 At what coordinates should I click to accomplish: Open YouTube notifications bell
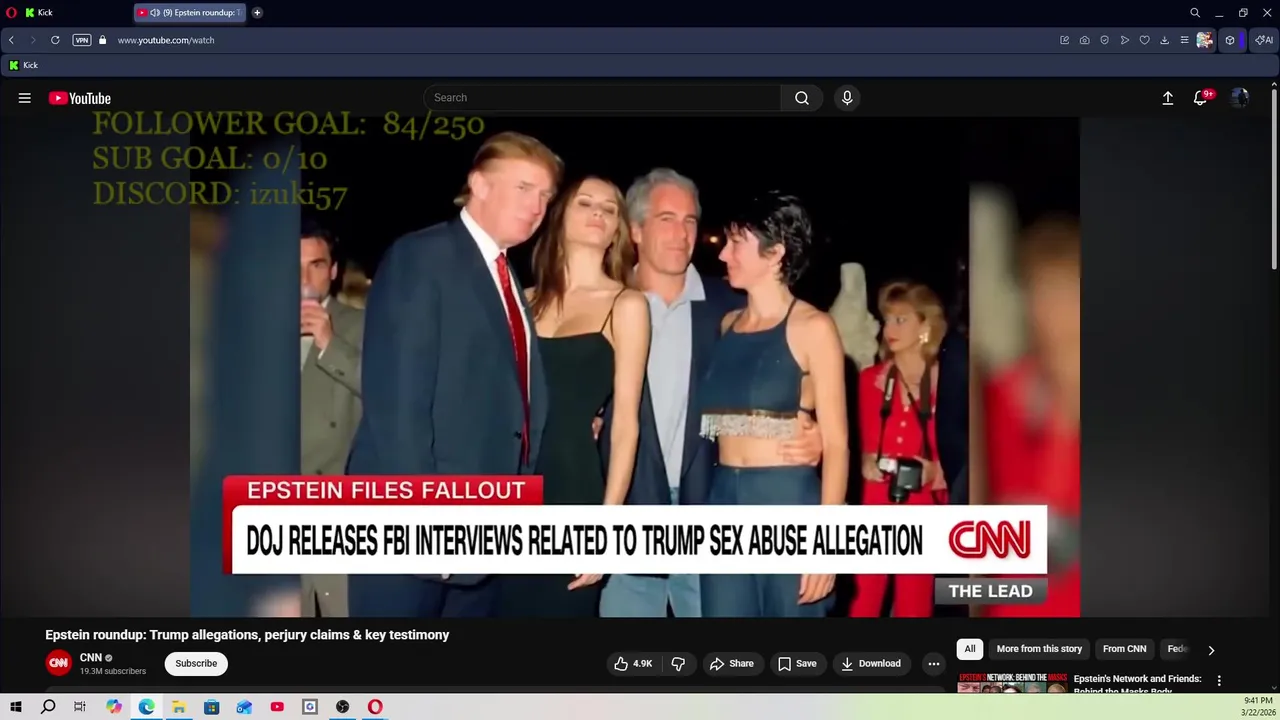point(1201,98)
